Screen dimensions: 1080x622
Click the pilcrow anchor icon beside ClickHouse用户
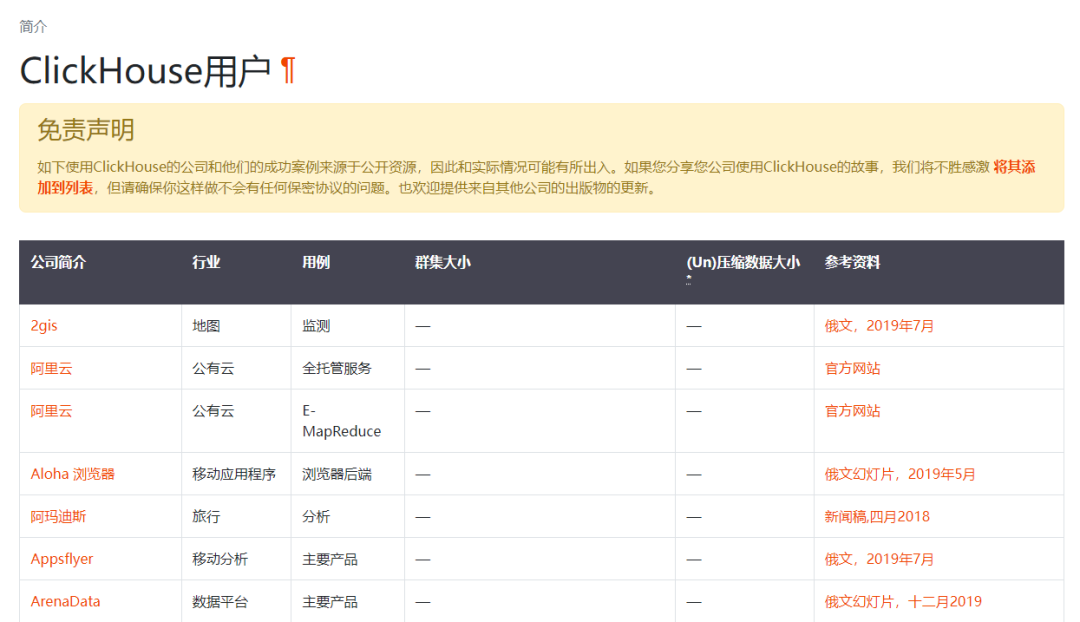point(288,71)
